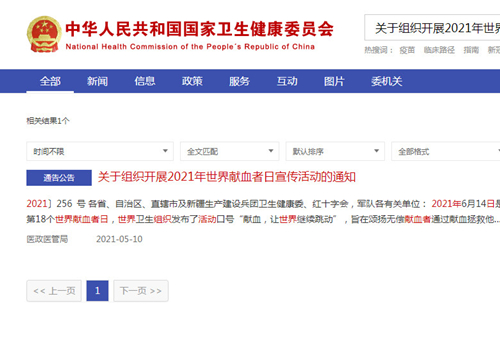
Task: Open the 默认排序 sort order dropdown
Action: point(335,151)
